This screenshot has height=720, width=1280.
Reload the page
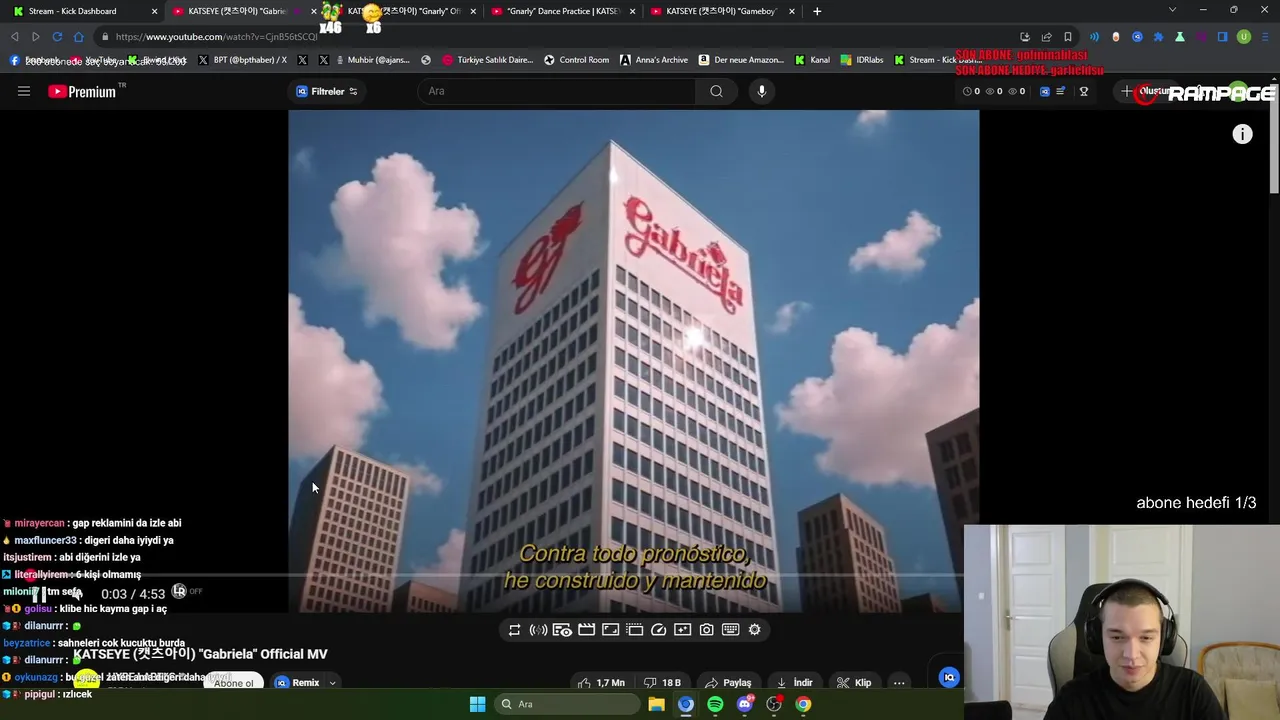click(57, 37)
